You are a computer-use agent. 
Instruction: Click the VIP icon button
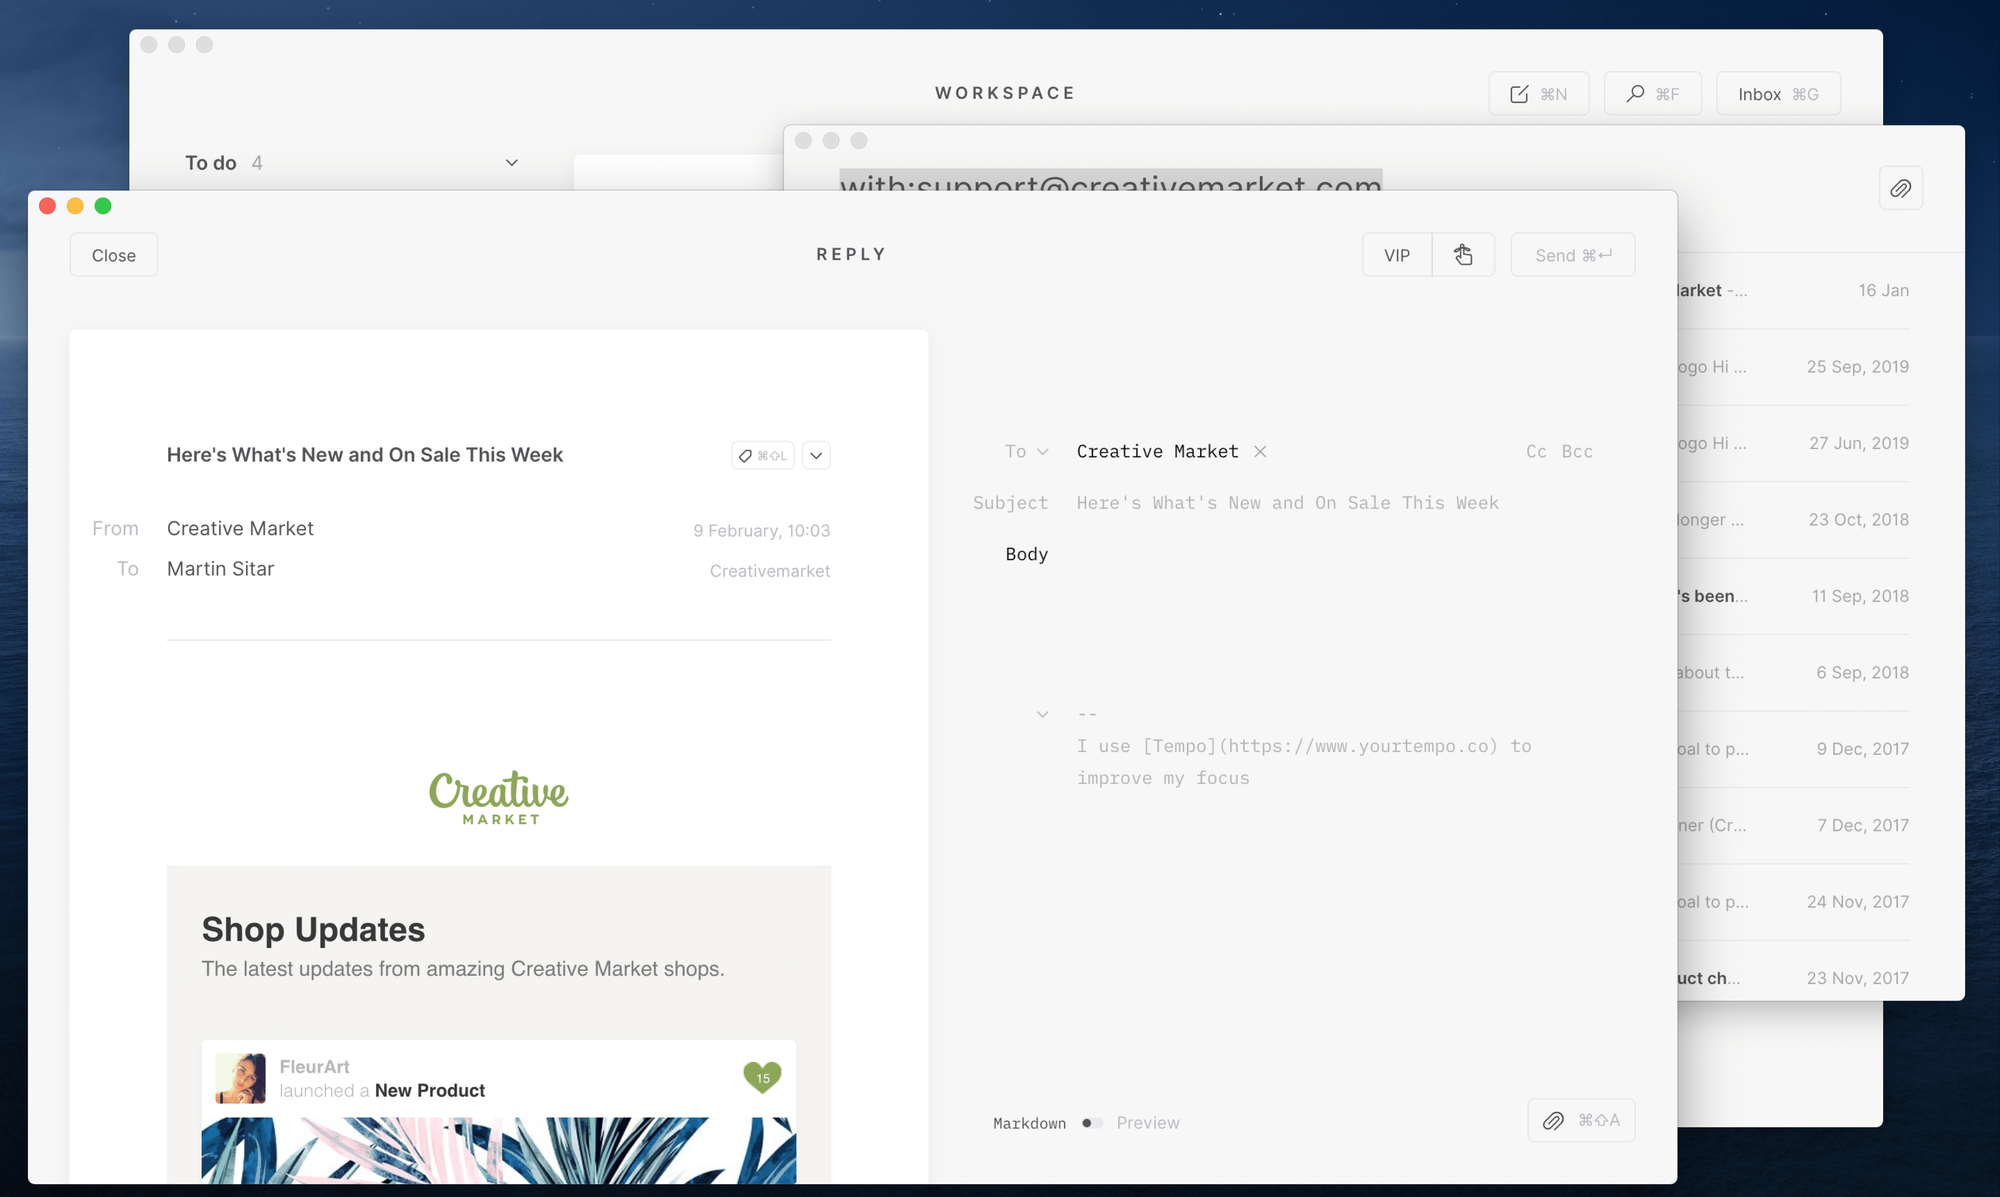(1396, 254)
